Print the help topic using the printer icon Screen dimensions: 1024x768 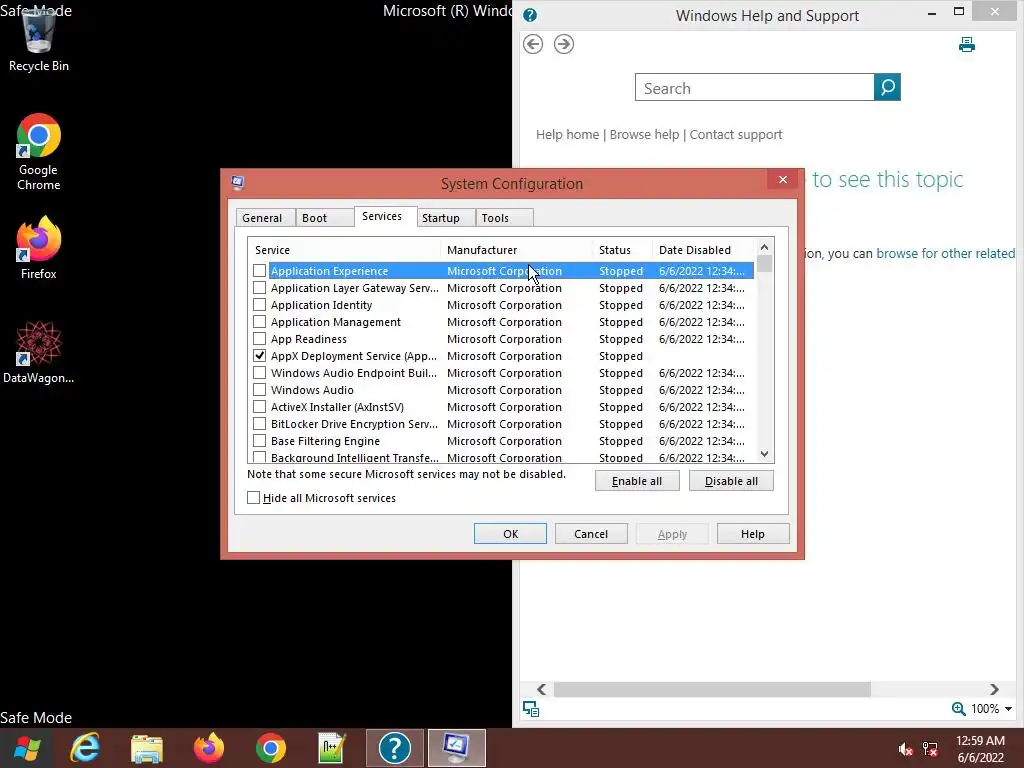click(967, 44)
